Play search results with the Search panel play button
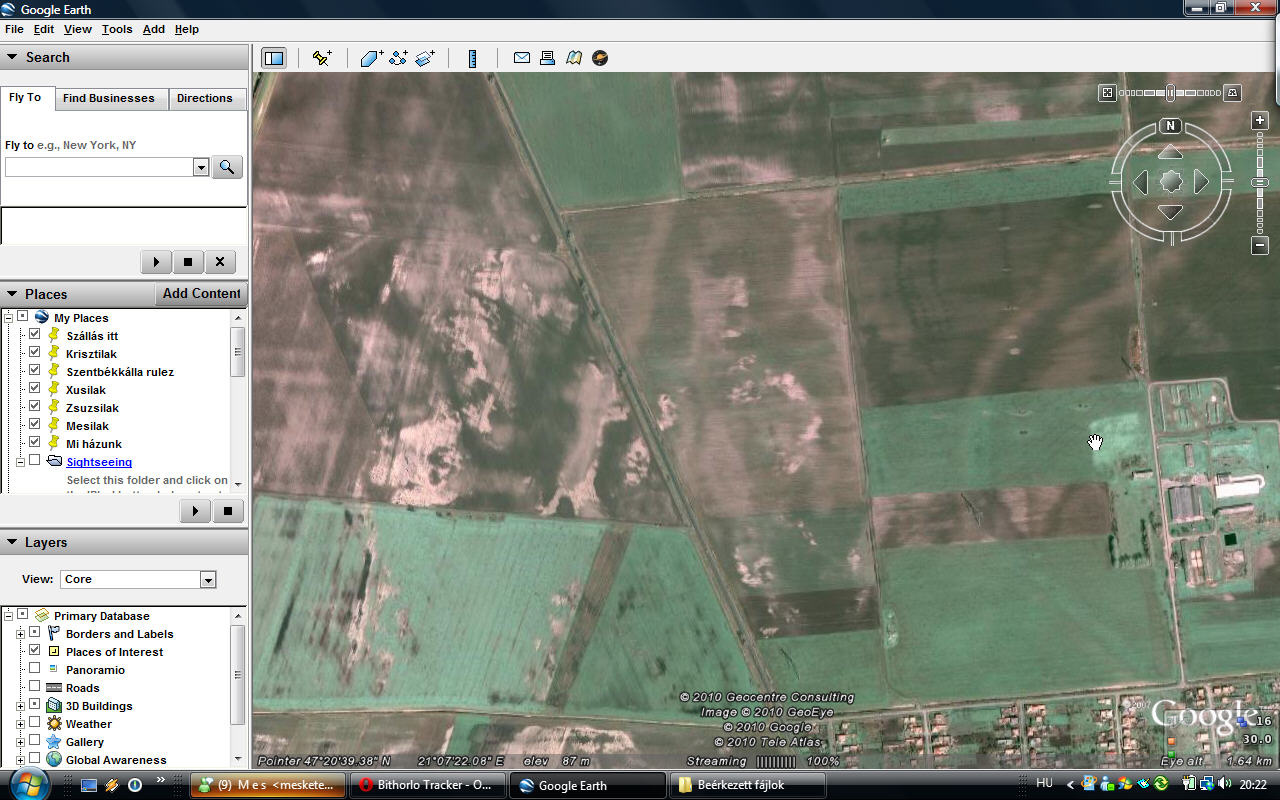The width and height of the screenshot is (1280, 800). click(x=156, y=262)
